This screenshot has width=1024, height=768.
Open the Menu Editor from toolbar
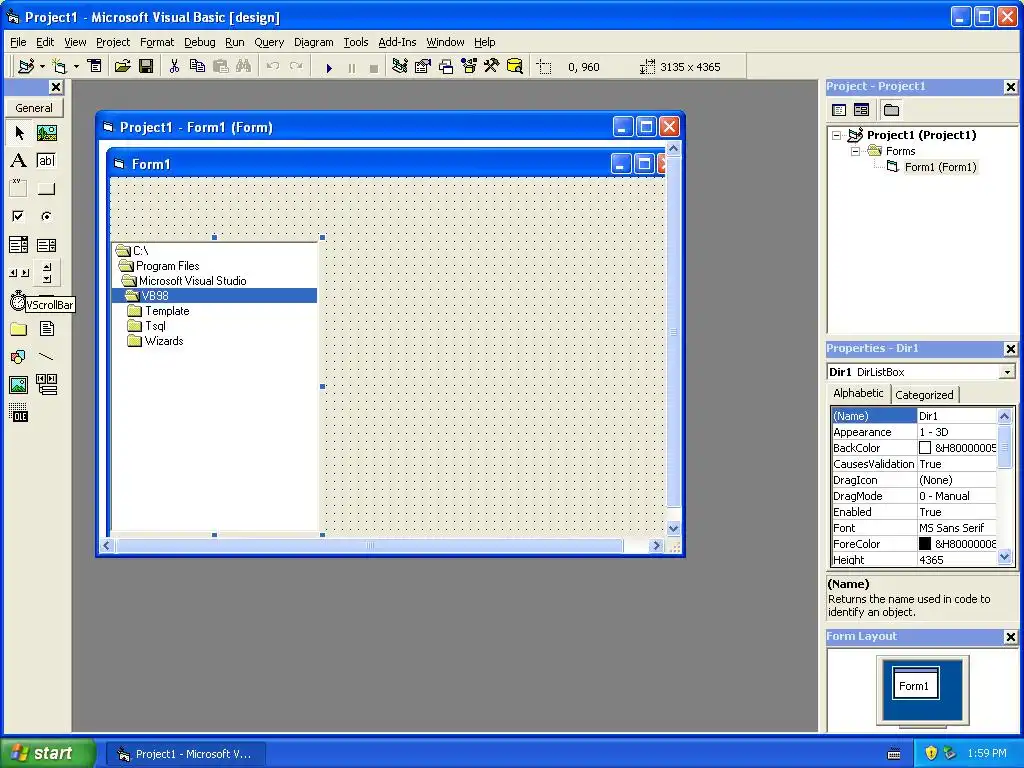tap(95, 66)
